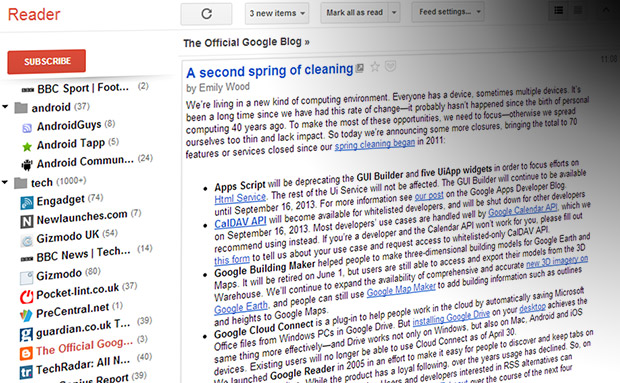Follow the 'installing Google Drive' link

pos(451,319)
